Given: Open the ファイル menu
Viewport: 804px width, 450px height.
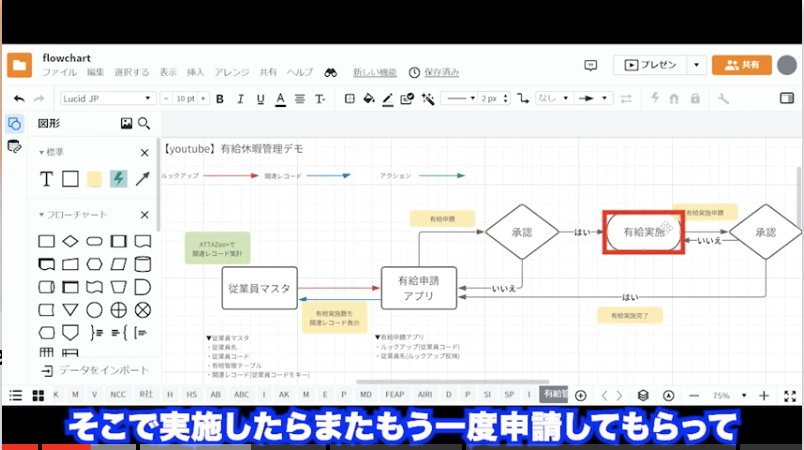Looking at the screenshot, I should coord(59,73).
